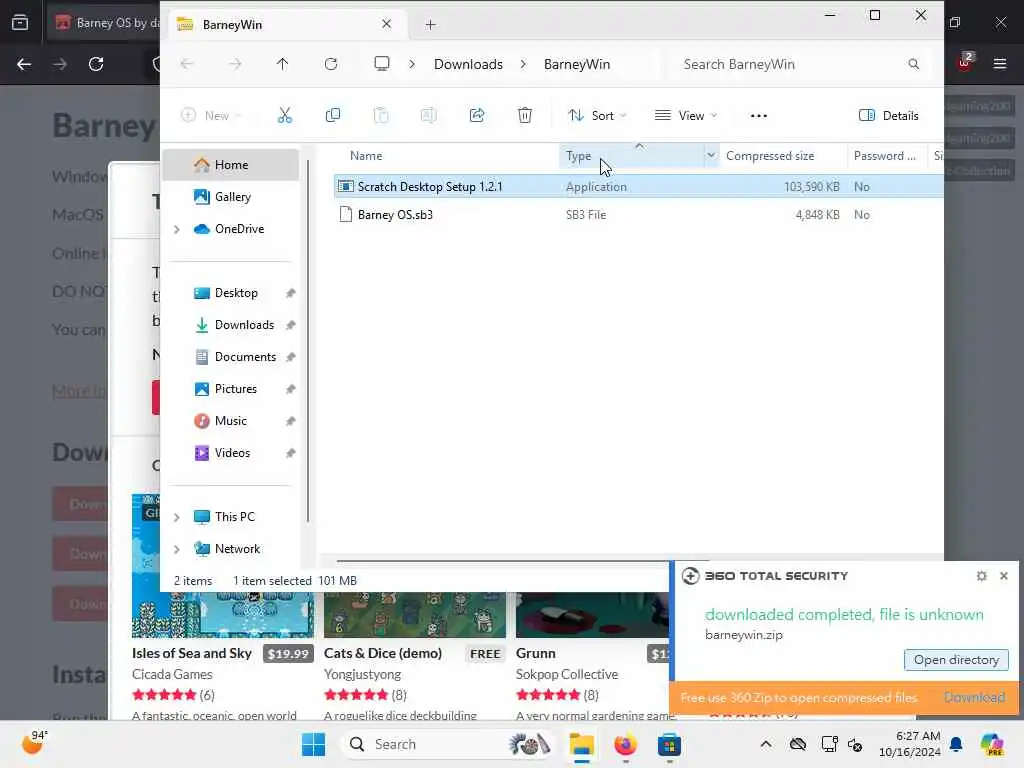Click the Copy icon in File Explorer toolbar
The height and width of the screenshot is (768, 1024).
click(x=332, y=116)
